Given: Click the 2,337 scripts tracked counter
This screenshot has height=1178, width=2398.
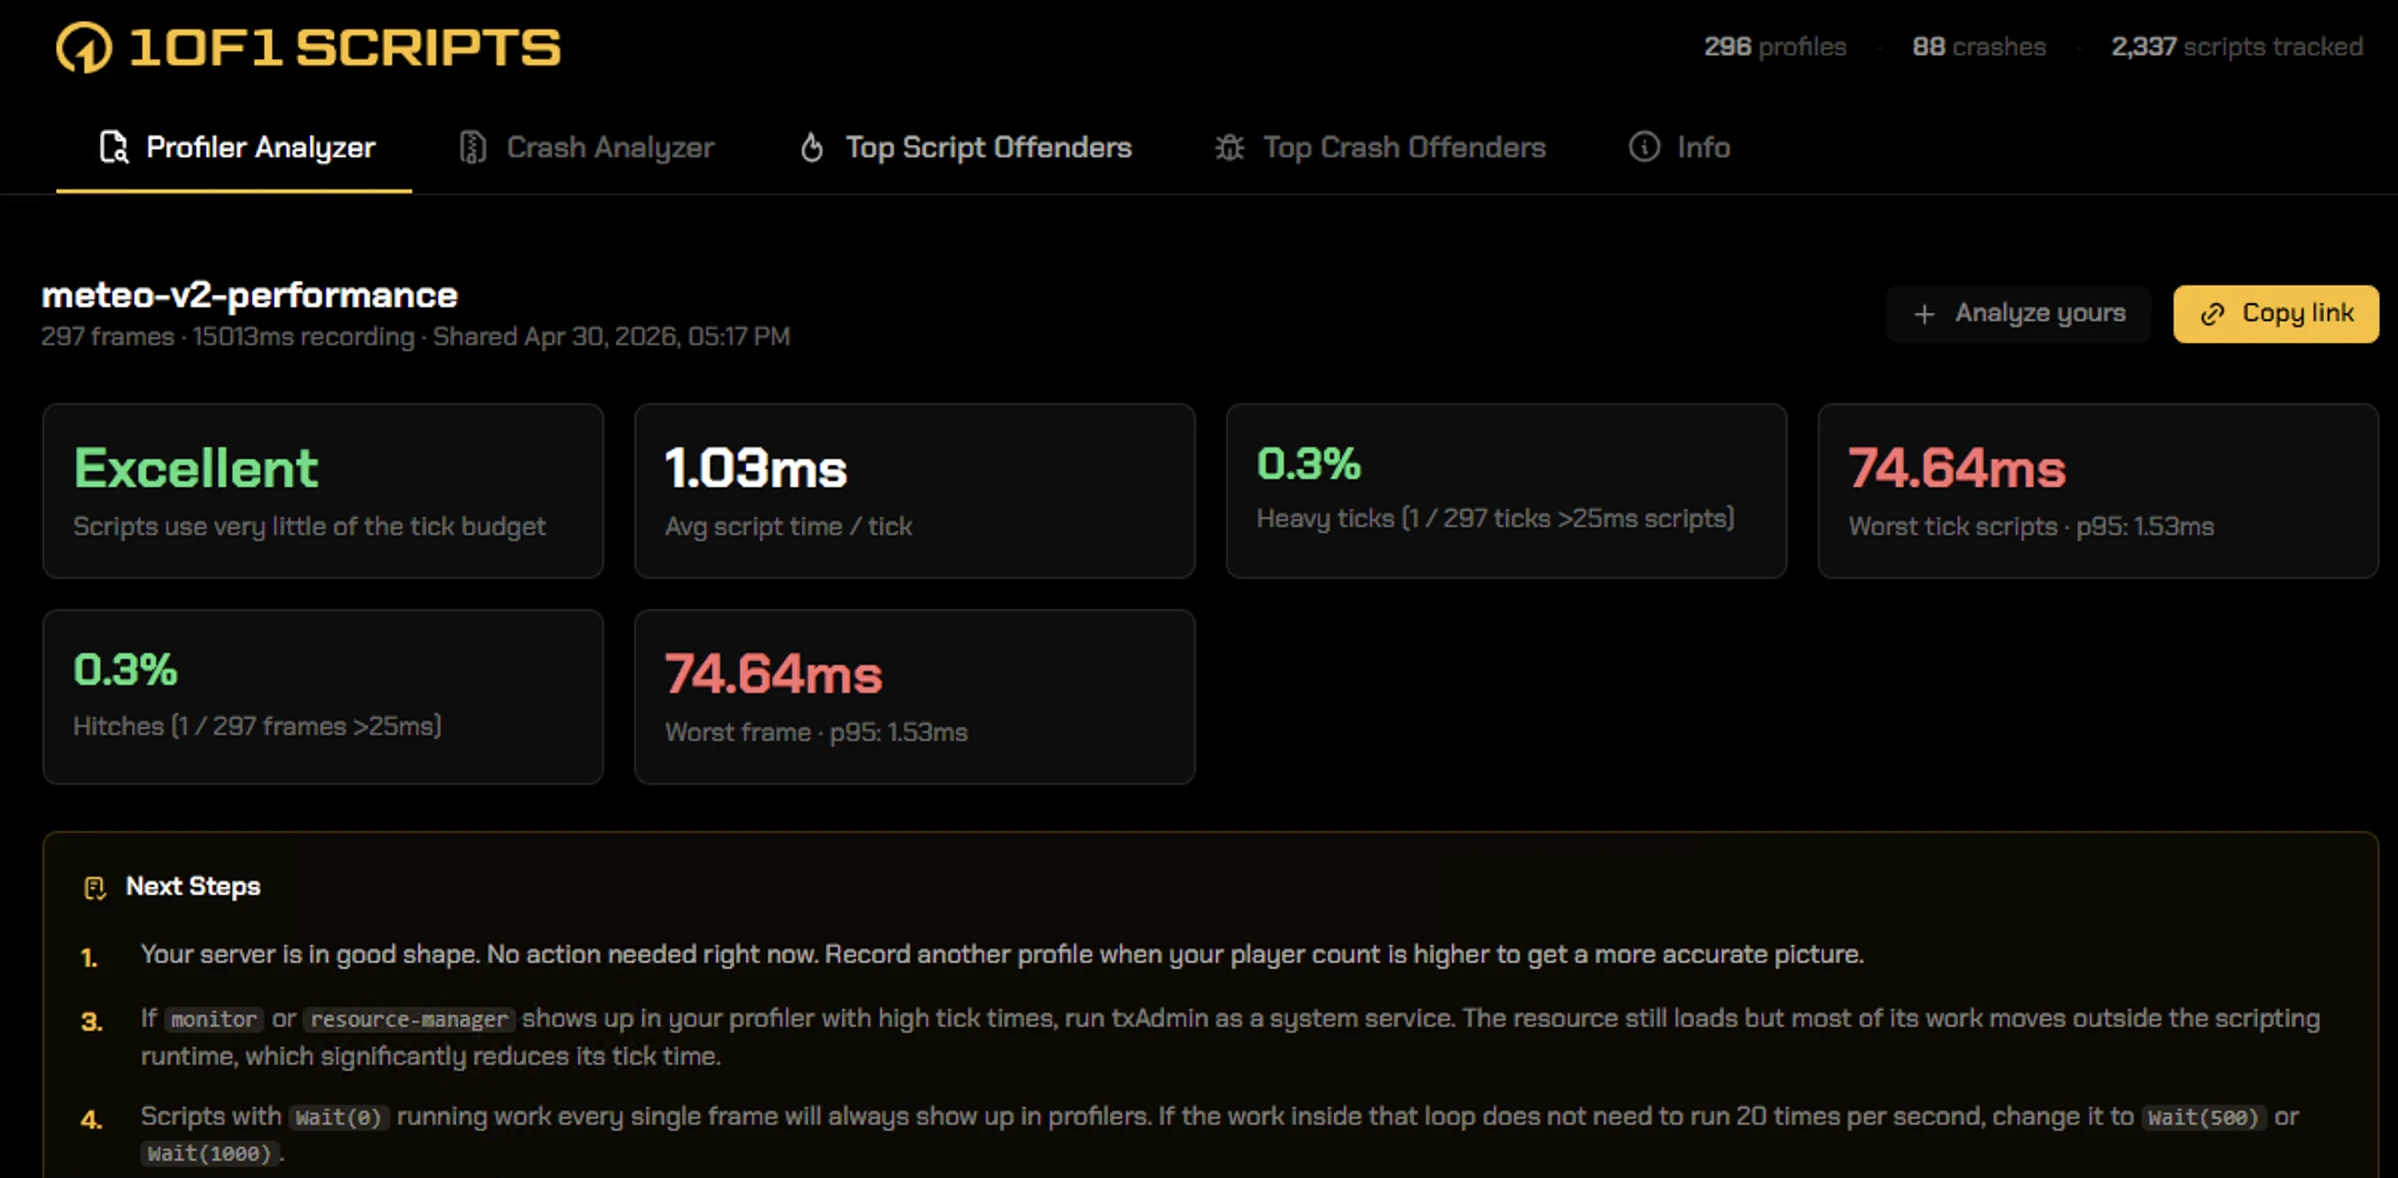Looking at the screenshot, I should click(x=2236, y=47).
